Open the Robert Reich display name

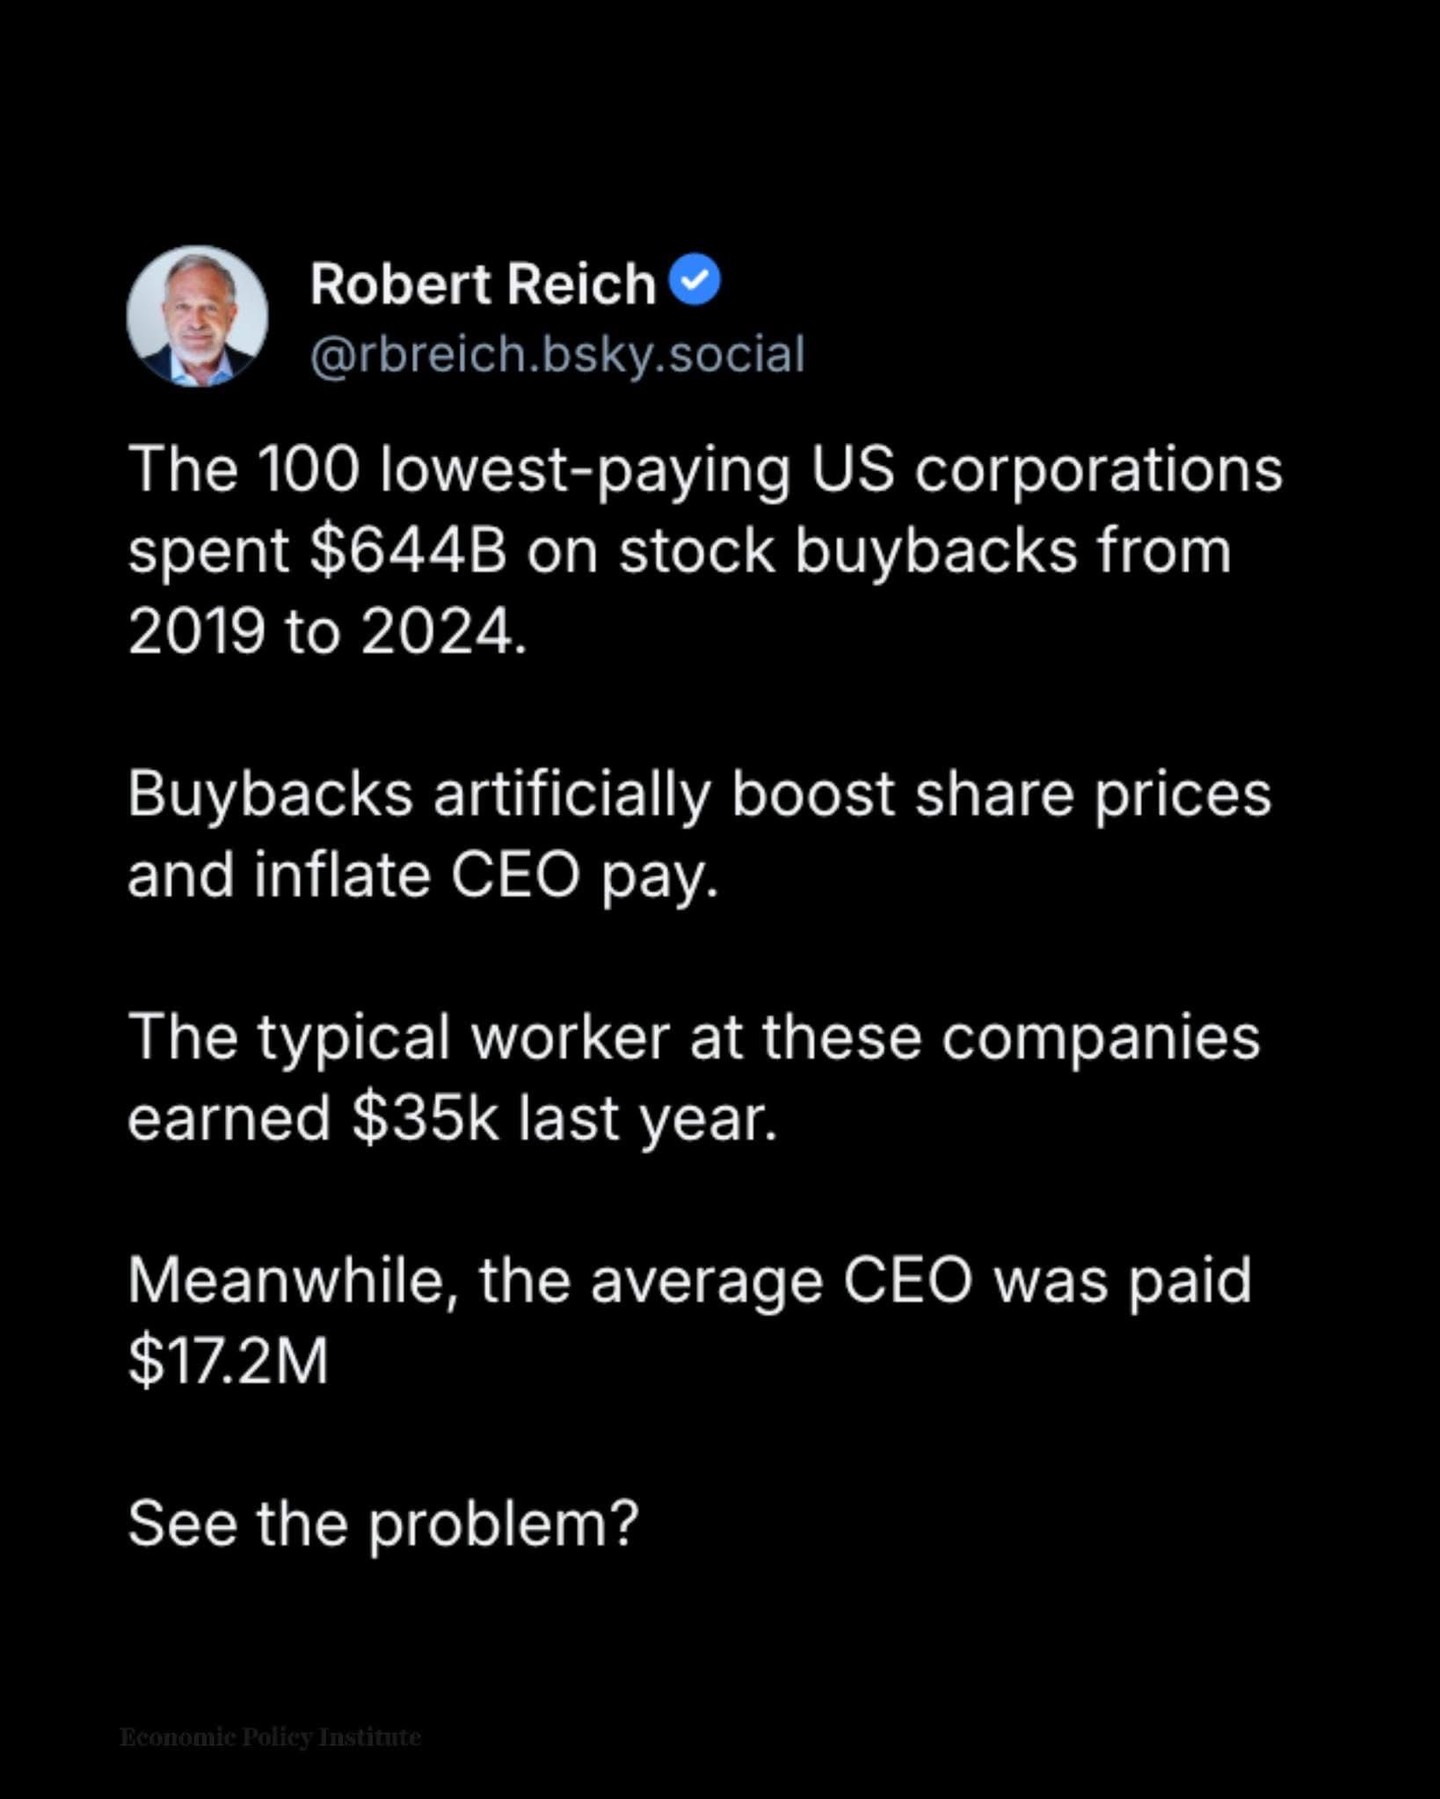pos(482,284)
